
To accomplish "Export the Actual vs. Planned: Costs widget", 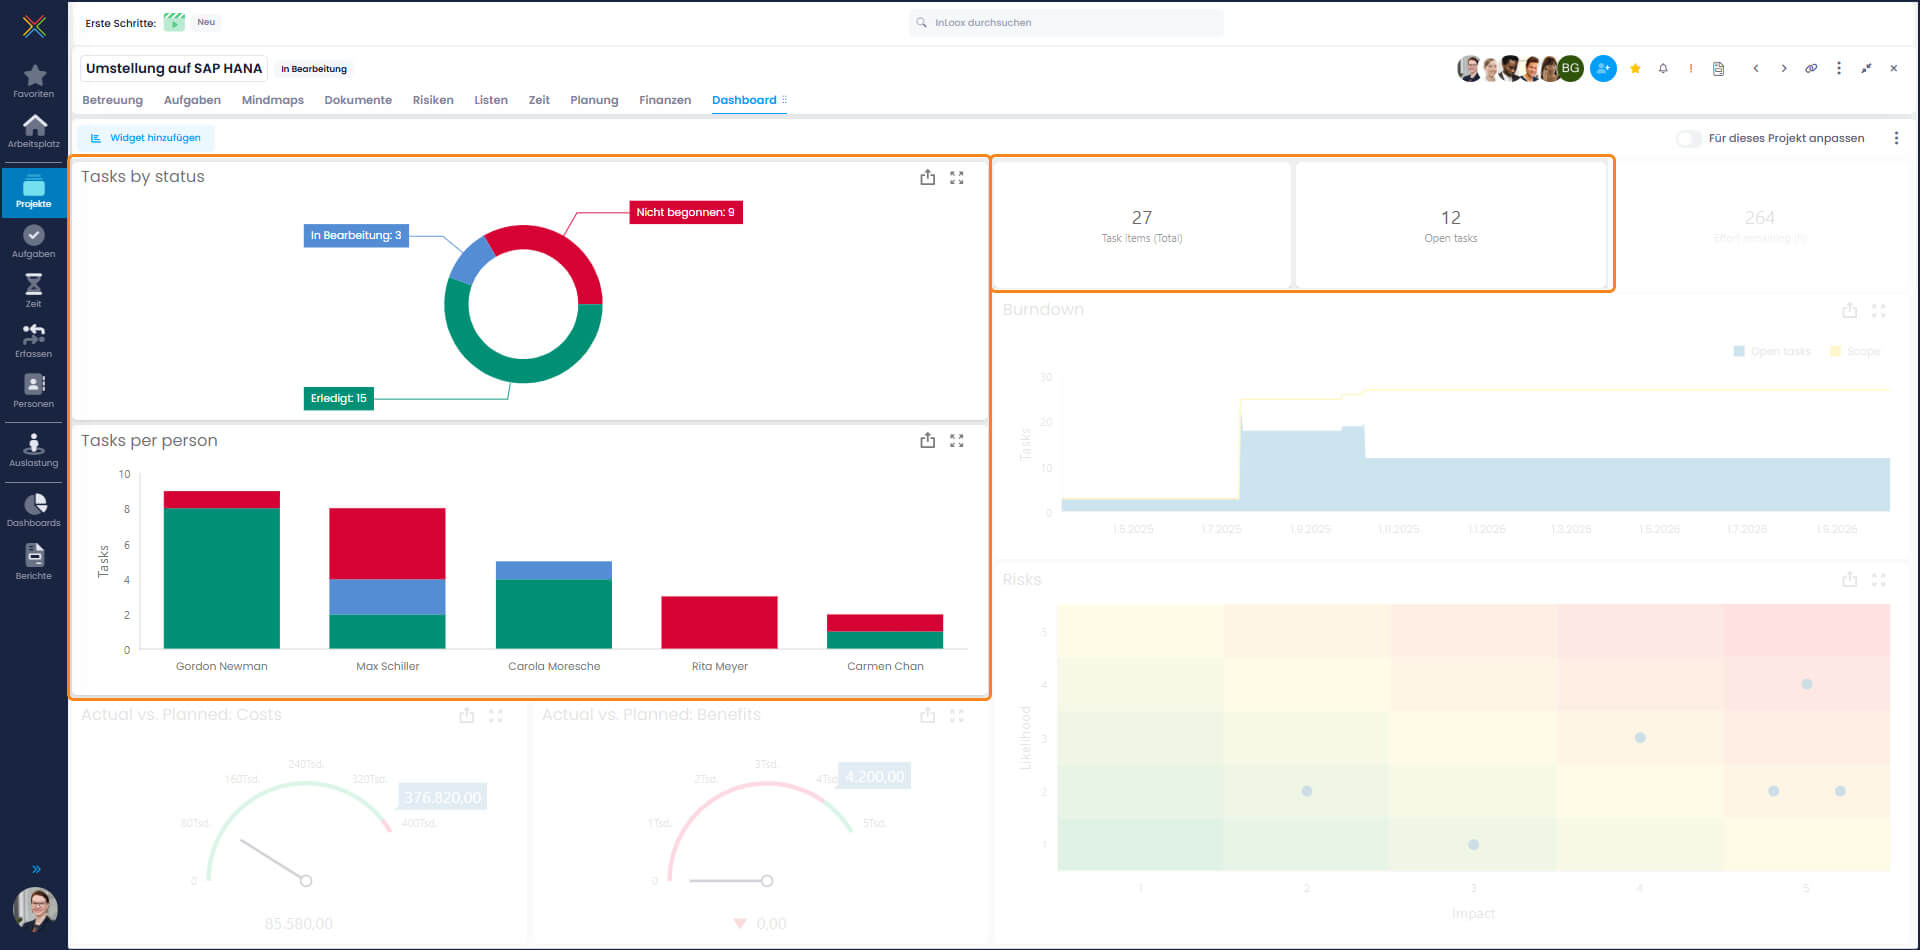I will tap(467, 715).
